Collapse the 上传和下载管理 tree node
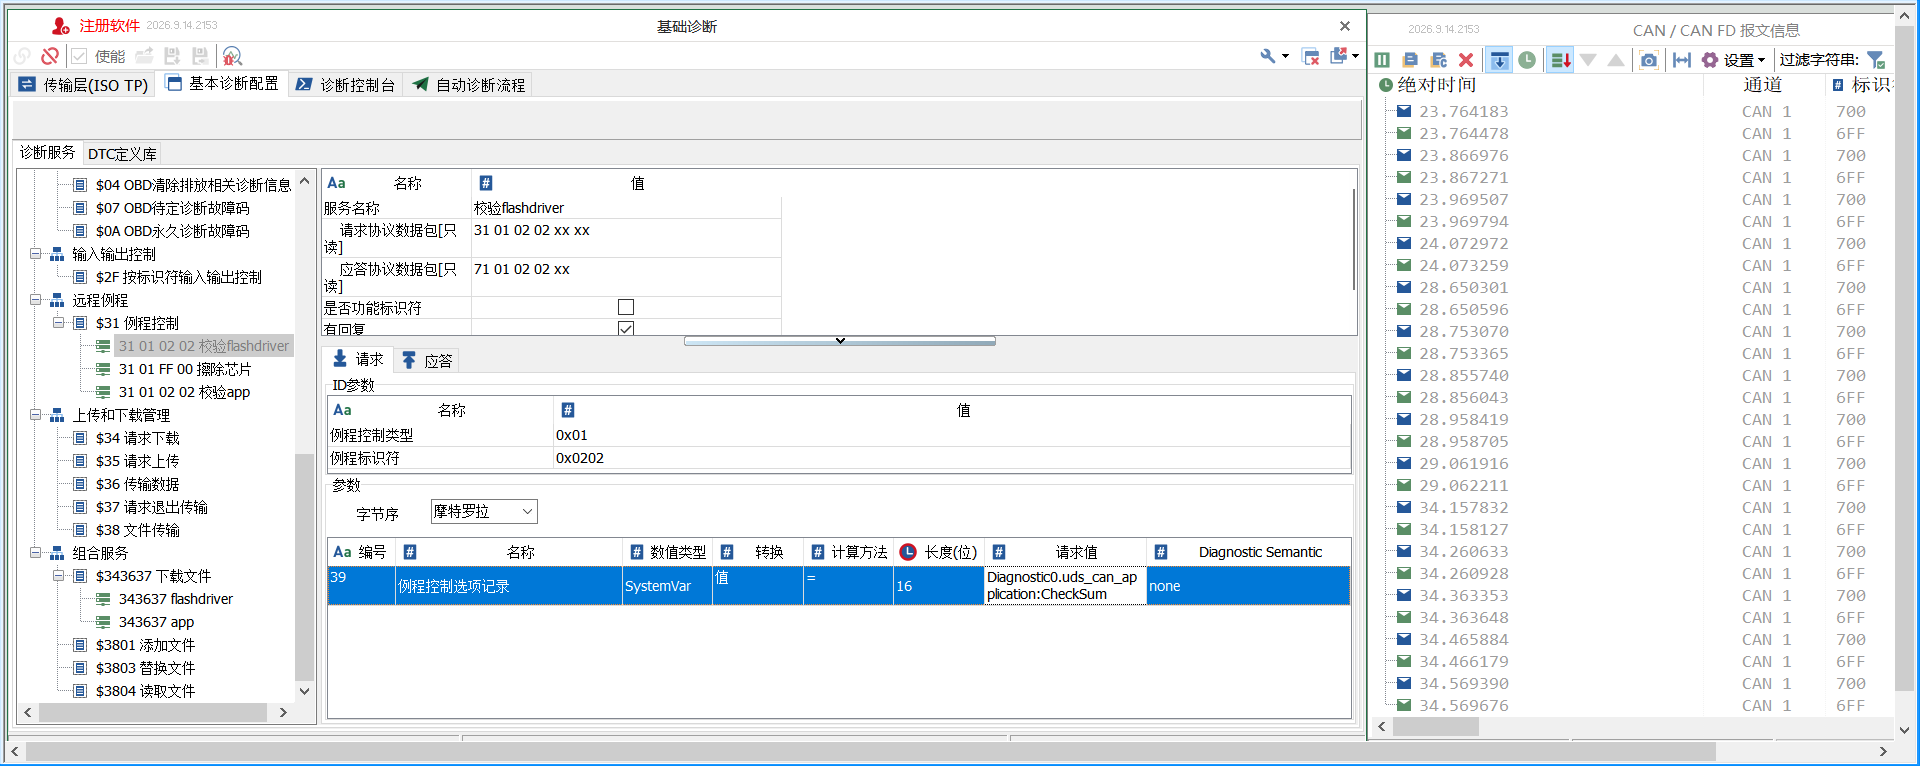The height and width of the screenshot is (766, 1920). pos(36,415)
